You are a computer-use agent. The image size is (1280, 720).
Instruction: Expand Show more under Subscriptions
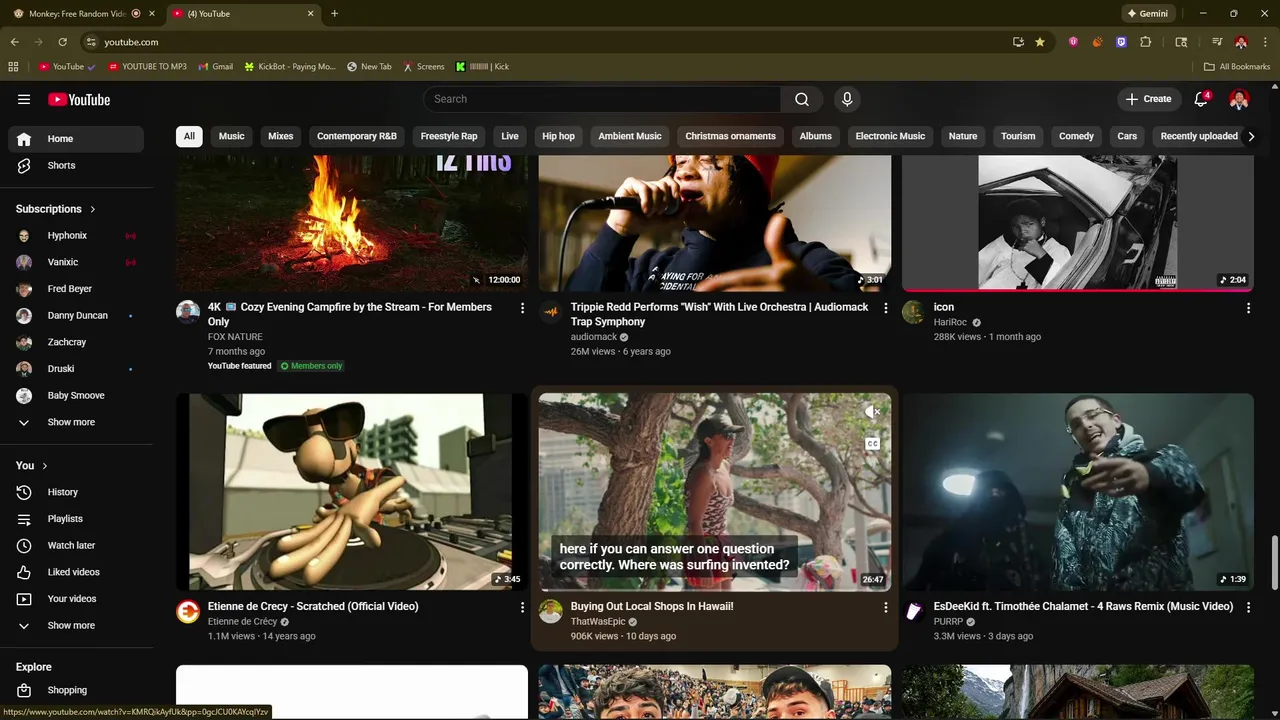tap(76, 422)
